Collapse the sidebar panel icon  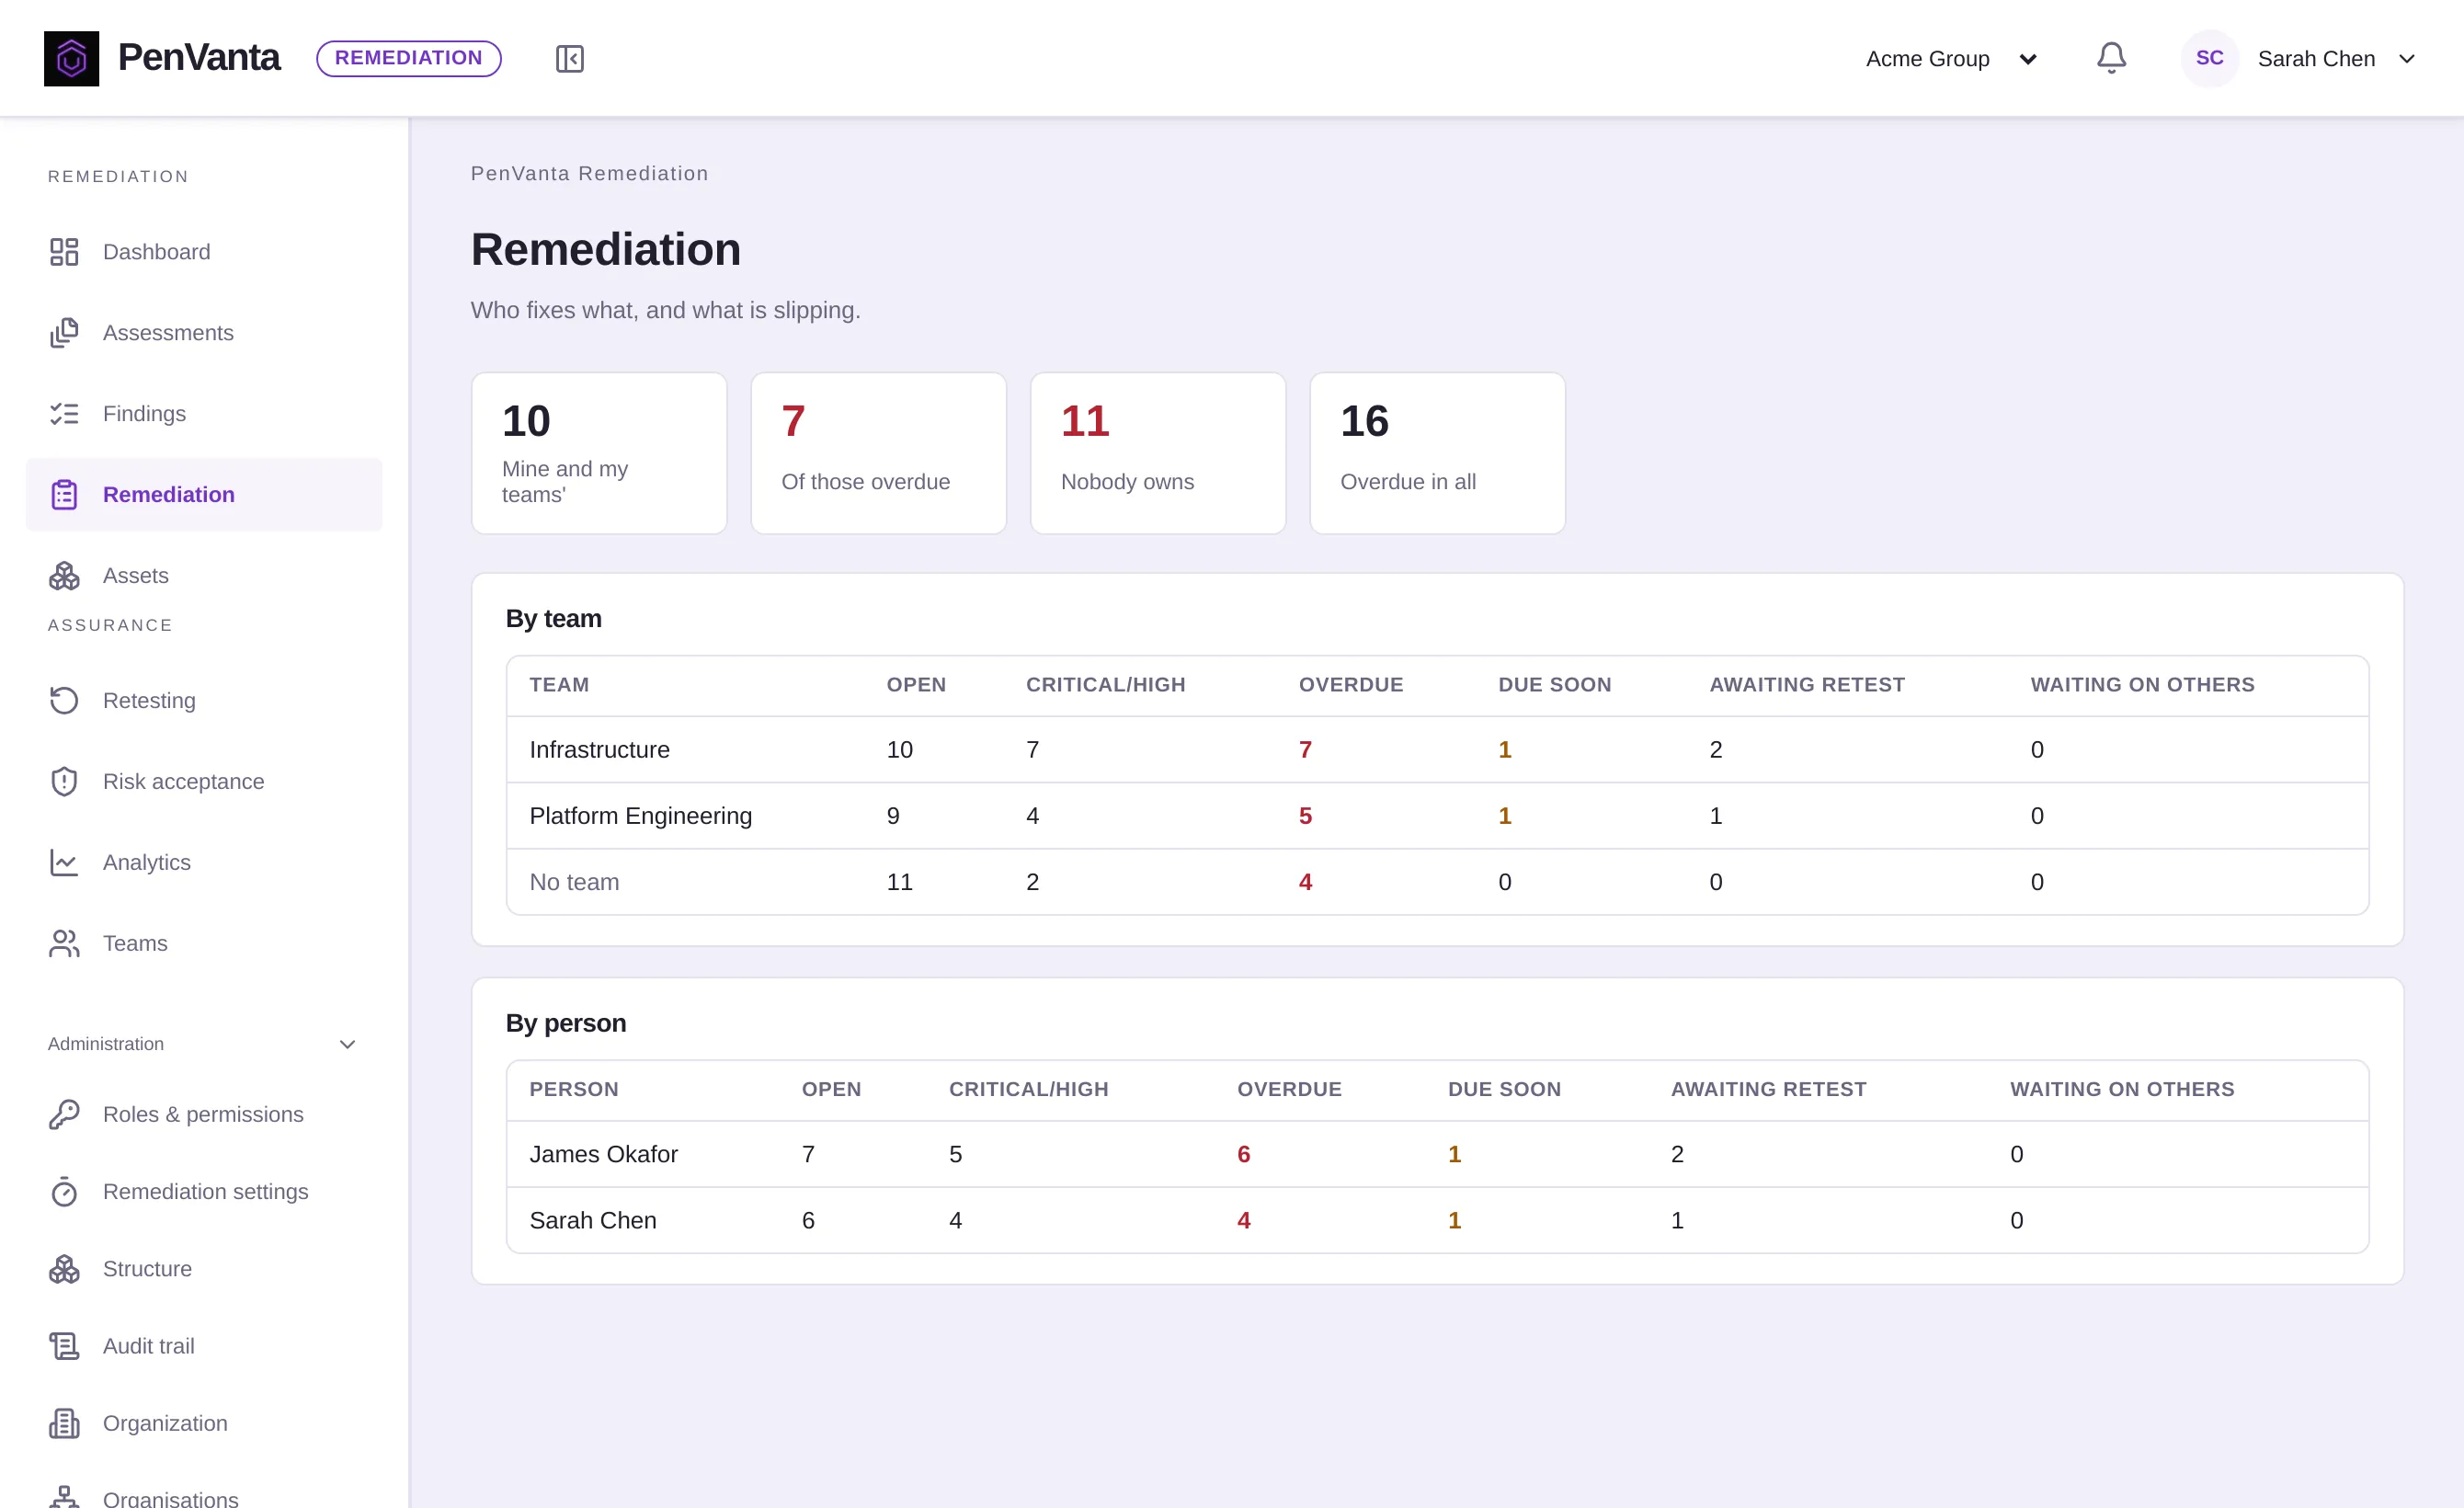[x=569, y=58]
